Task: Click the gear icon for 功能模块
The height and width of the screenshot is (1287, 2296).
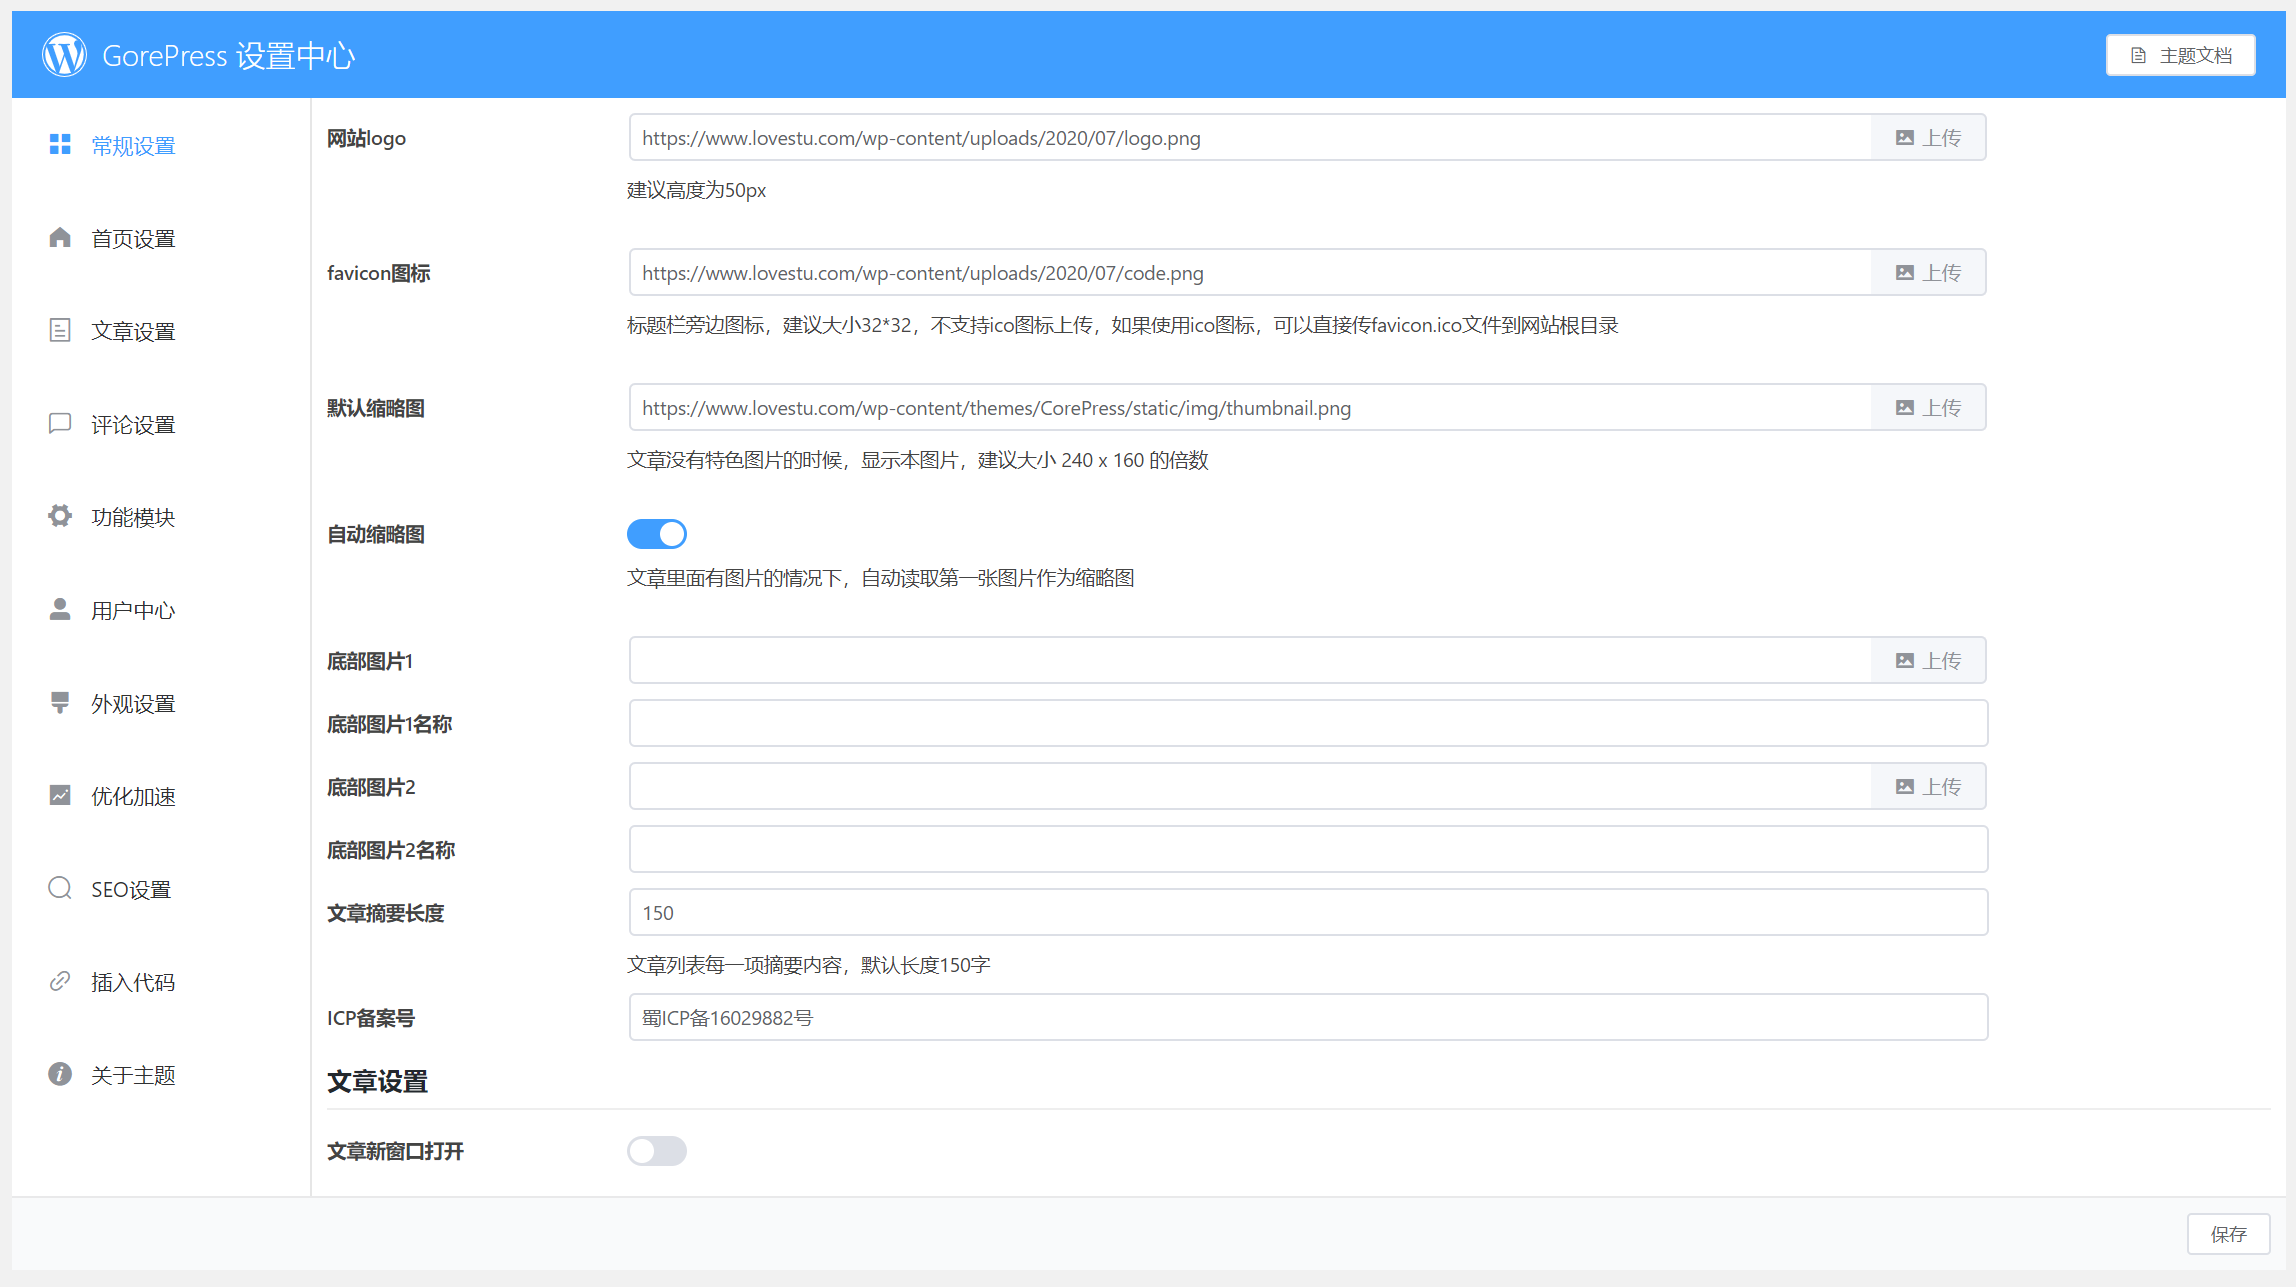Action: [60, 516]
